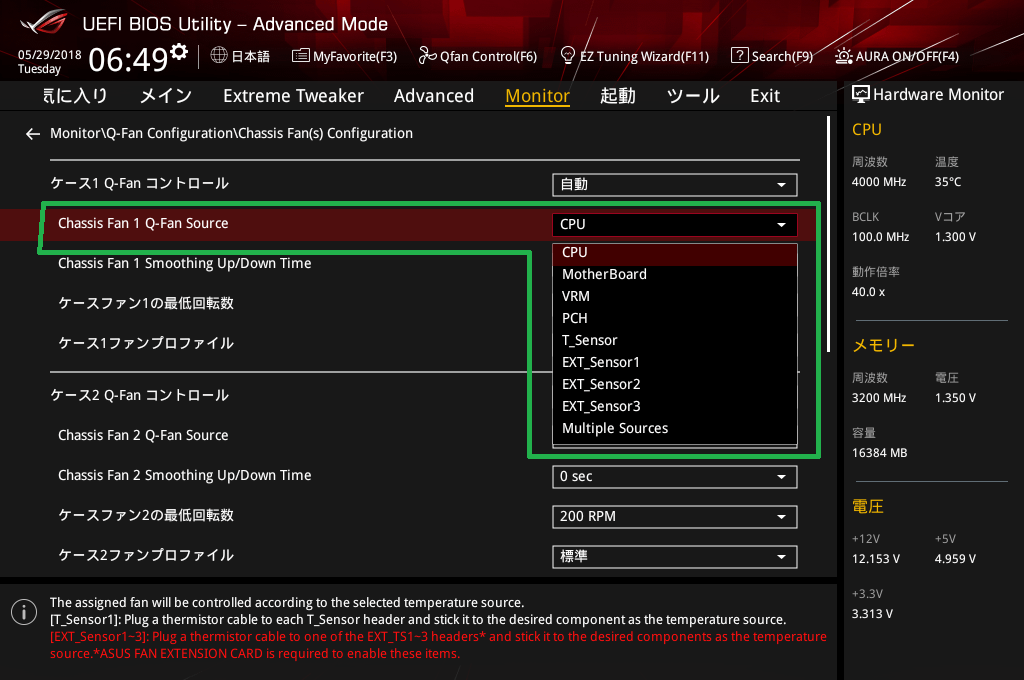This screenshot has height=680, width=1024.
Task: Click the 100.0 MHz BCLK value
Action: click(880, 236)
